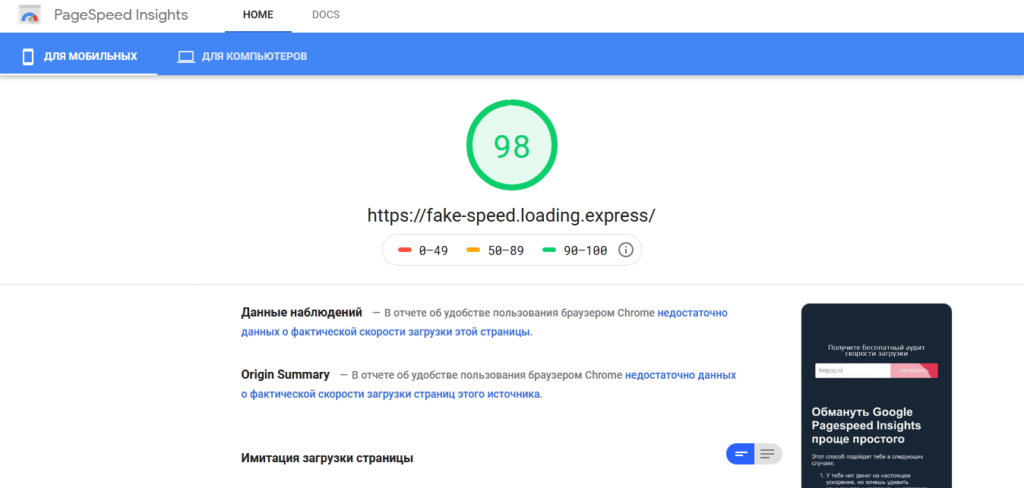Click the green 90–100 legend marker
1024x488 pixels.
tap(548, 250)
